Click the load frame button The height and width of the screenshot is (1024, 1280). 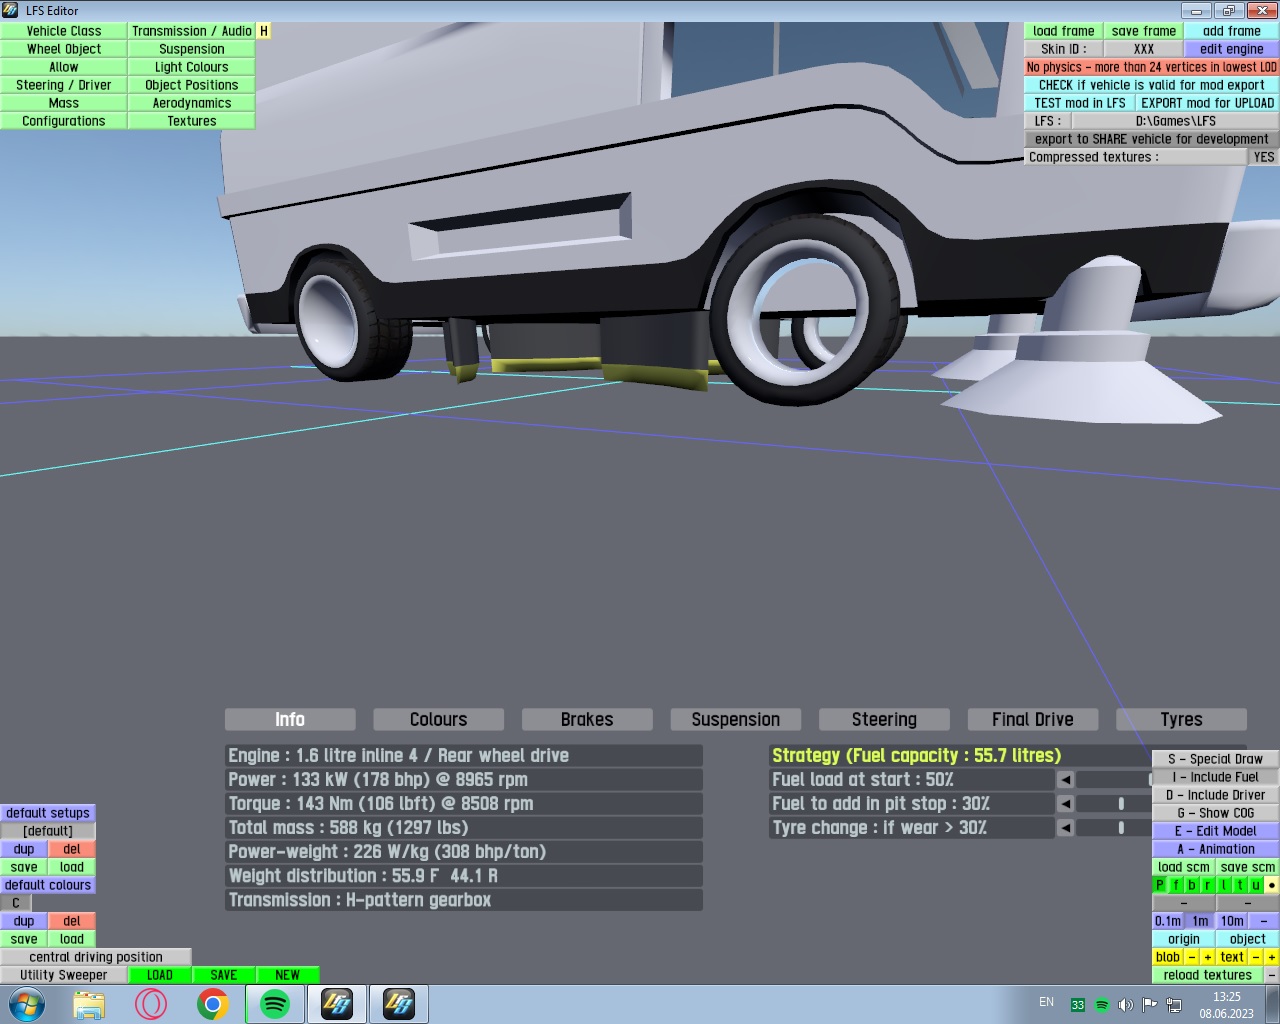1064,31
